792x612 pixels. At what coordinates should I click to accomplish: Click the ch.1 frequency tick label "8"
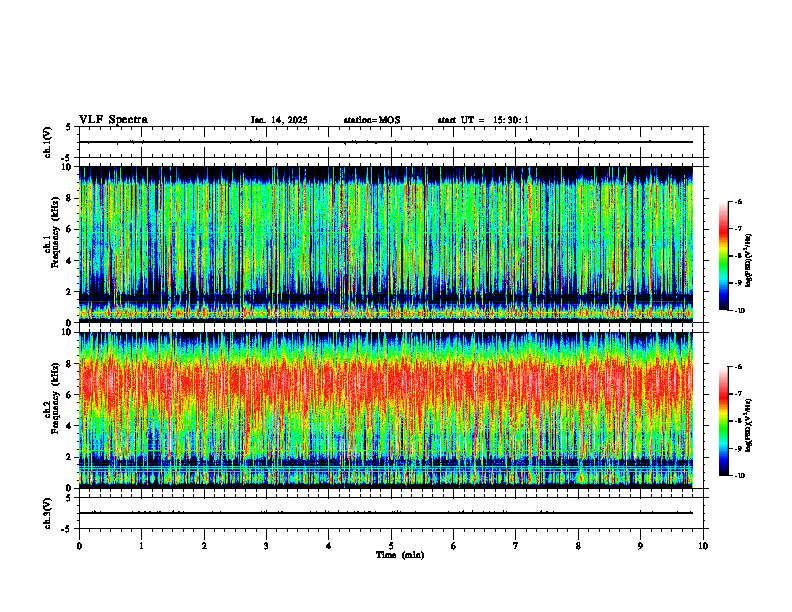coord(71,198)
